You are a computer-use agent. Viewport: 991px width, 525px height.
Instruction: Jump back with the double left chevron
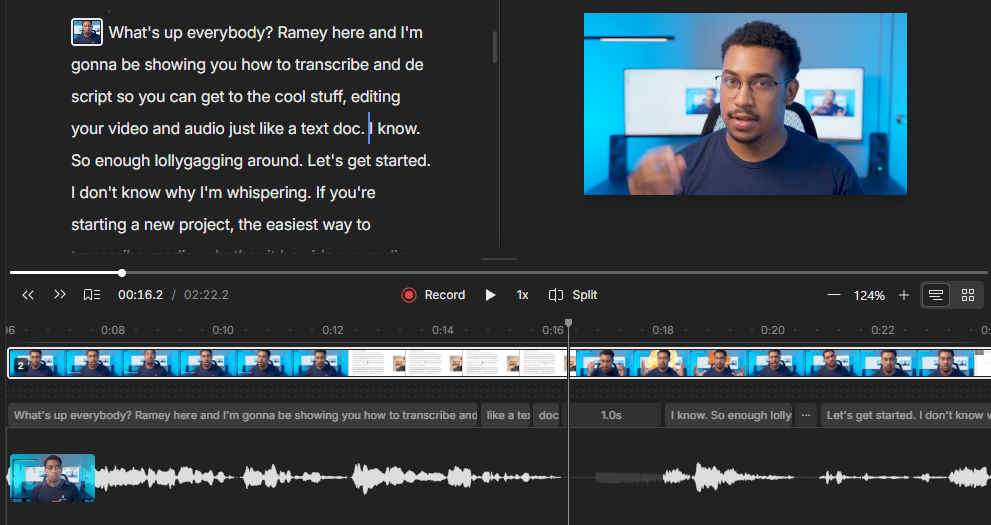(x=28, y=295)
